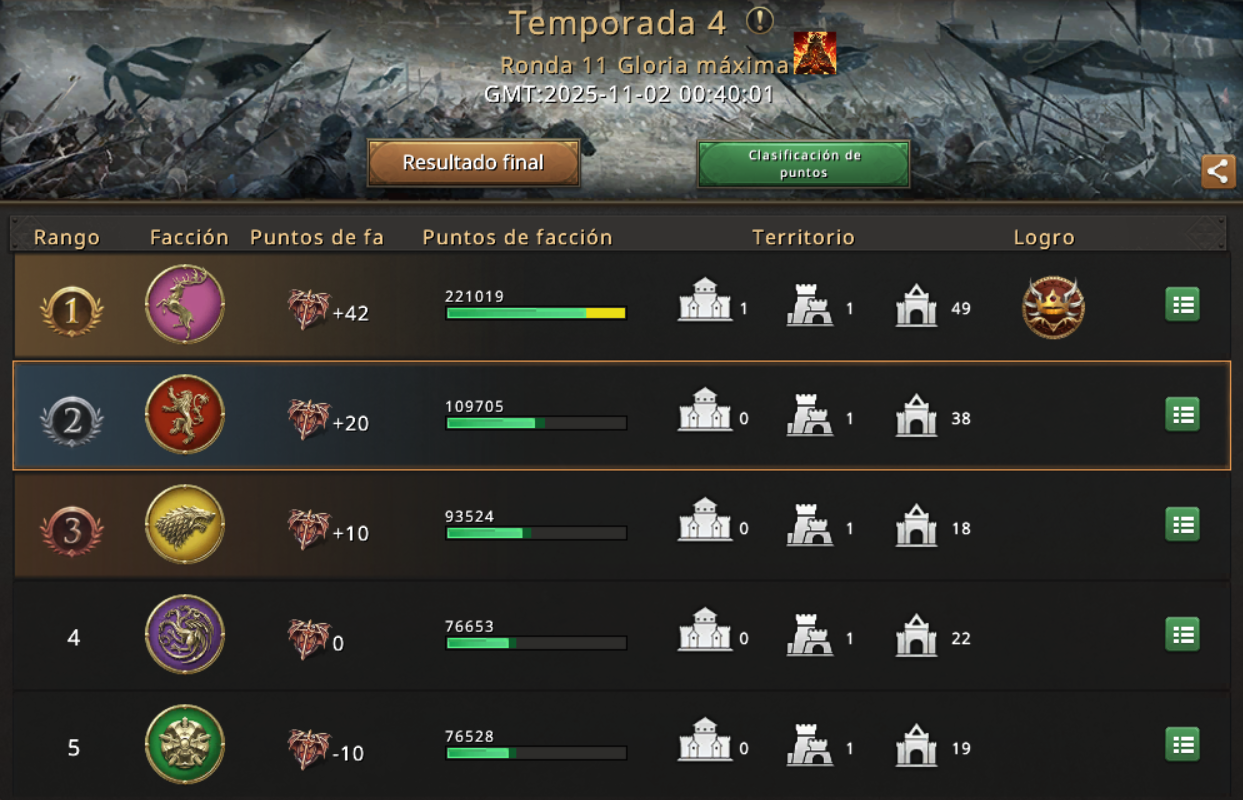Click the Territorio column header
This screenshot has width=1243, height=800.
pos(804,237)
